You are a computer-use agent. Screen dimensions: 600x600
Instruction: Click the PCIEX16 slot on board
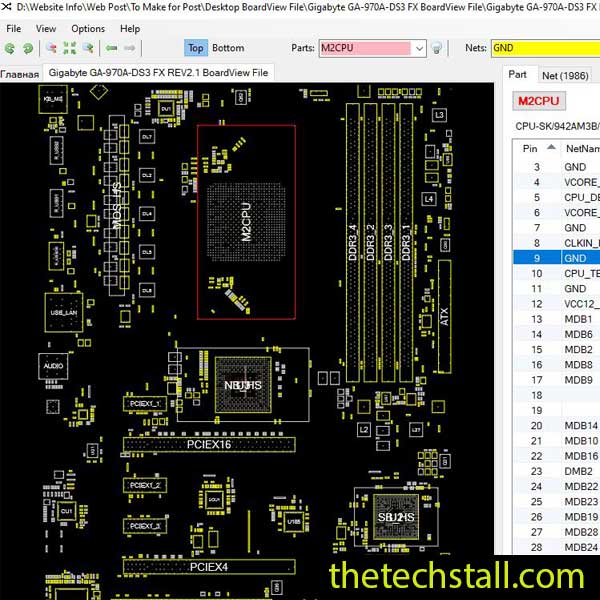click(x=209, y=444)
